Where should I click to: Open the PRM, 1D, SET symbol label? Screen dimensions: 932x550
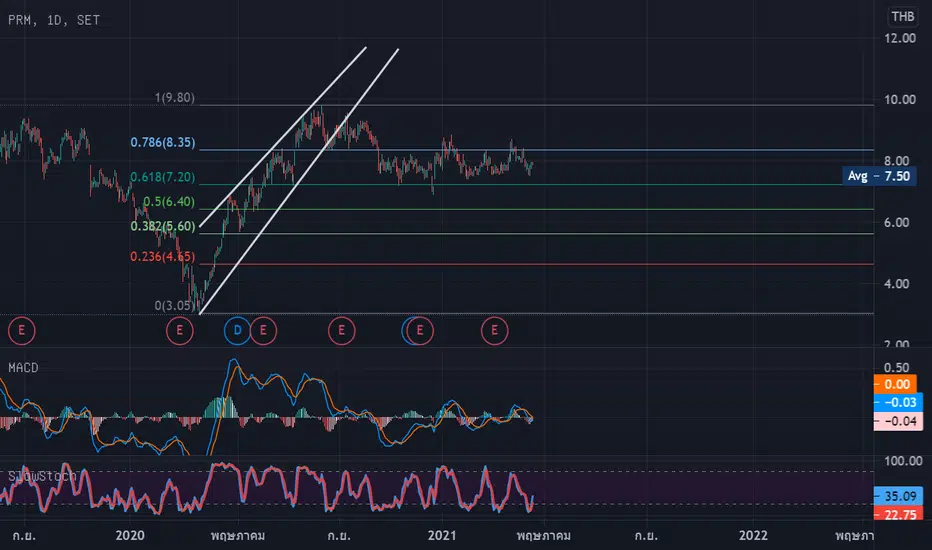(x=53, y=20)
